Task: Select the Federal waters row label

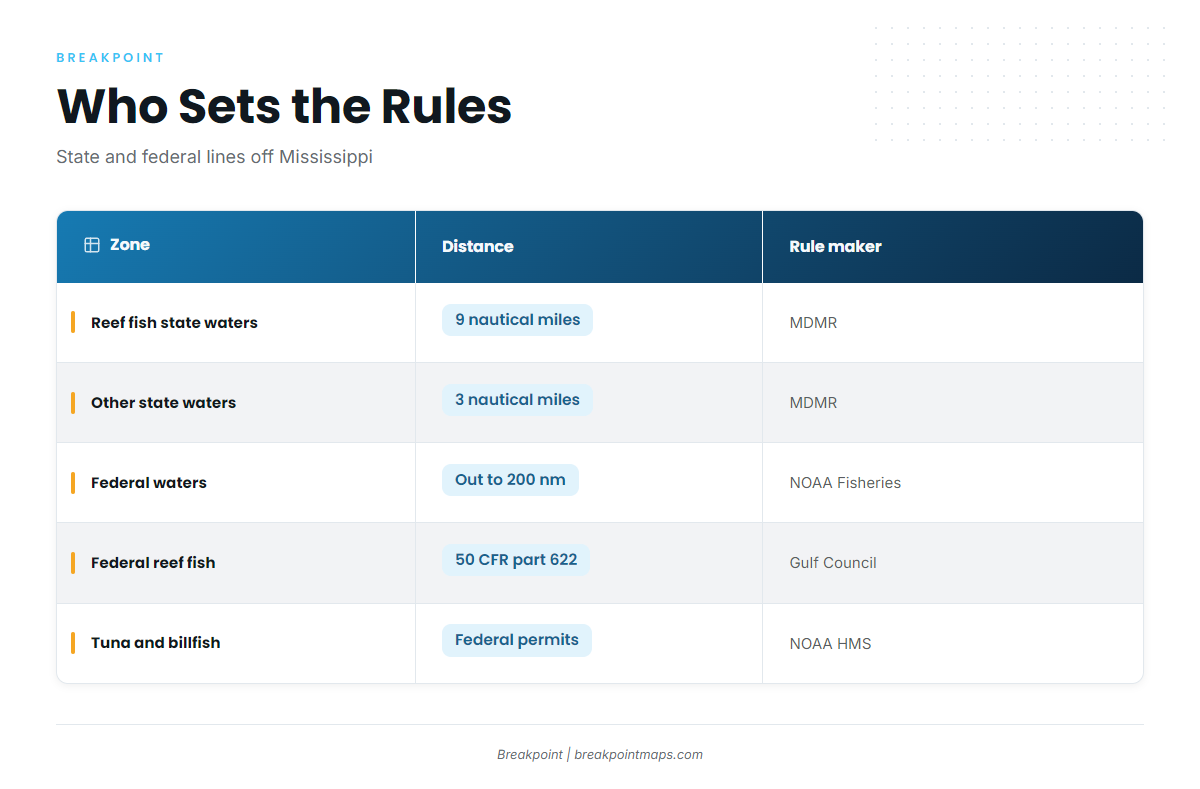Action: (x=149, y=483)
